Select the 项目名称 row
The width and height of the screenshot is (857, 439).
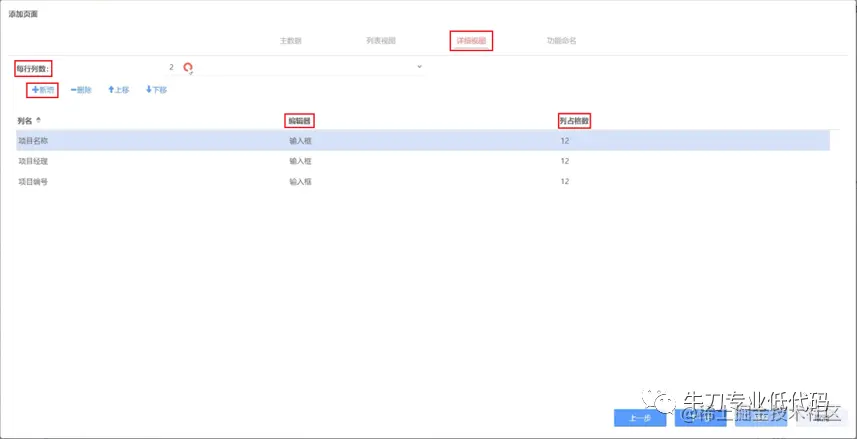point(423,141)
